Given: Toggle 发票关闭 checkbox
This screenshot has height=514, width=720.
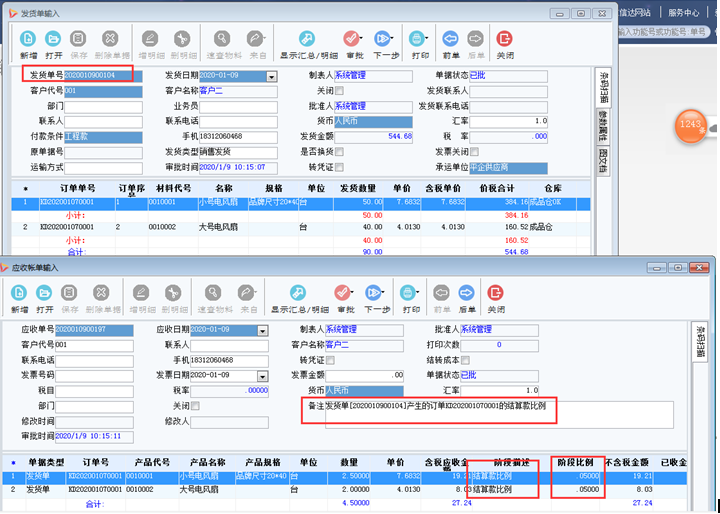Looking at the screenshot, I should [474, 152].
